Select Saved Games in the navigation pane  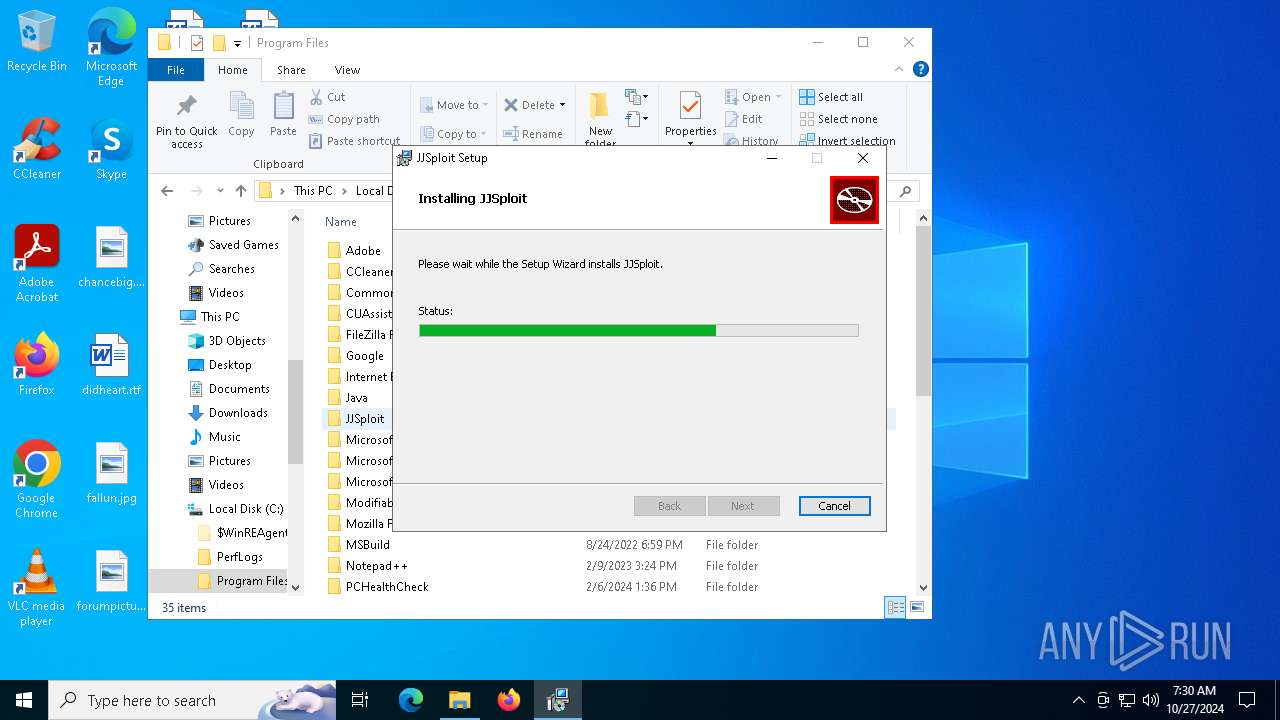click(243, 245)
